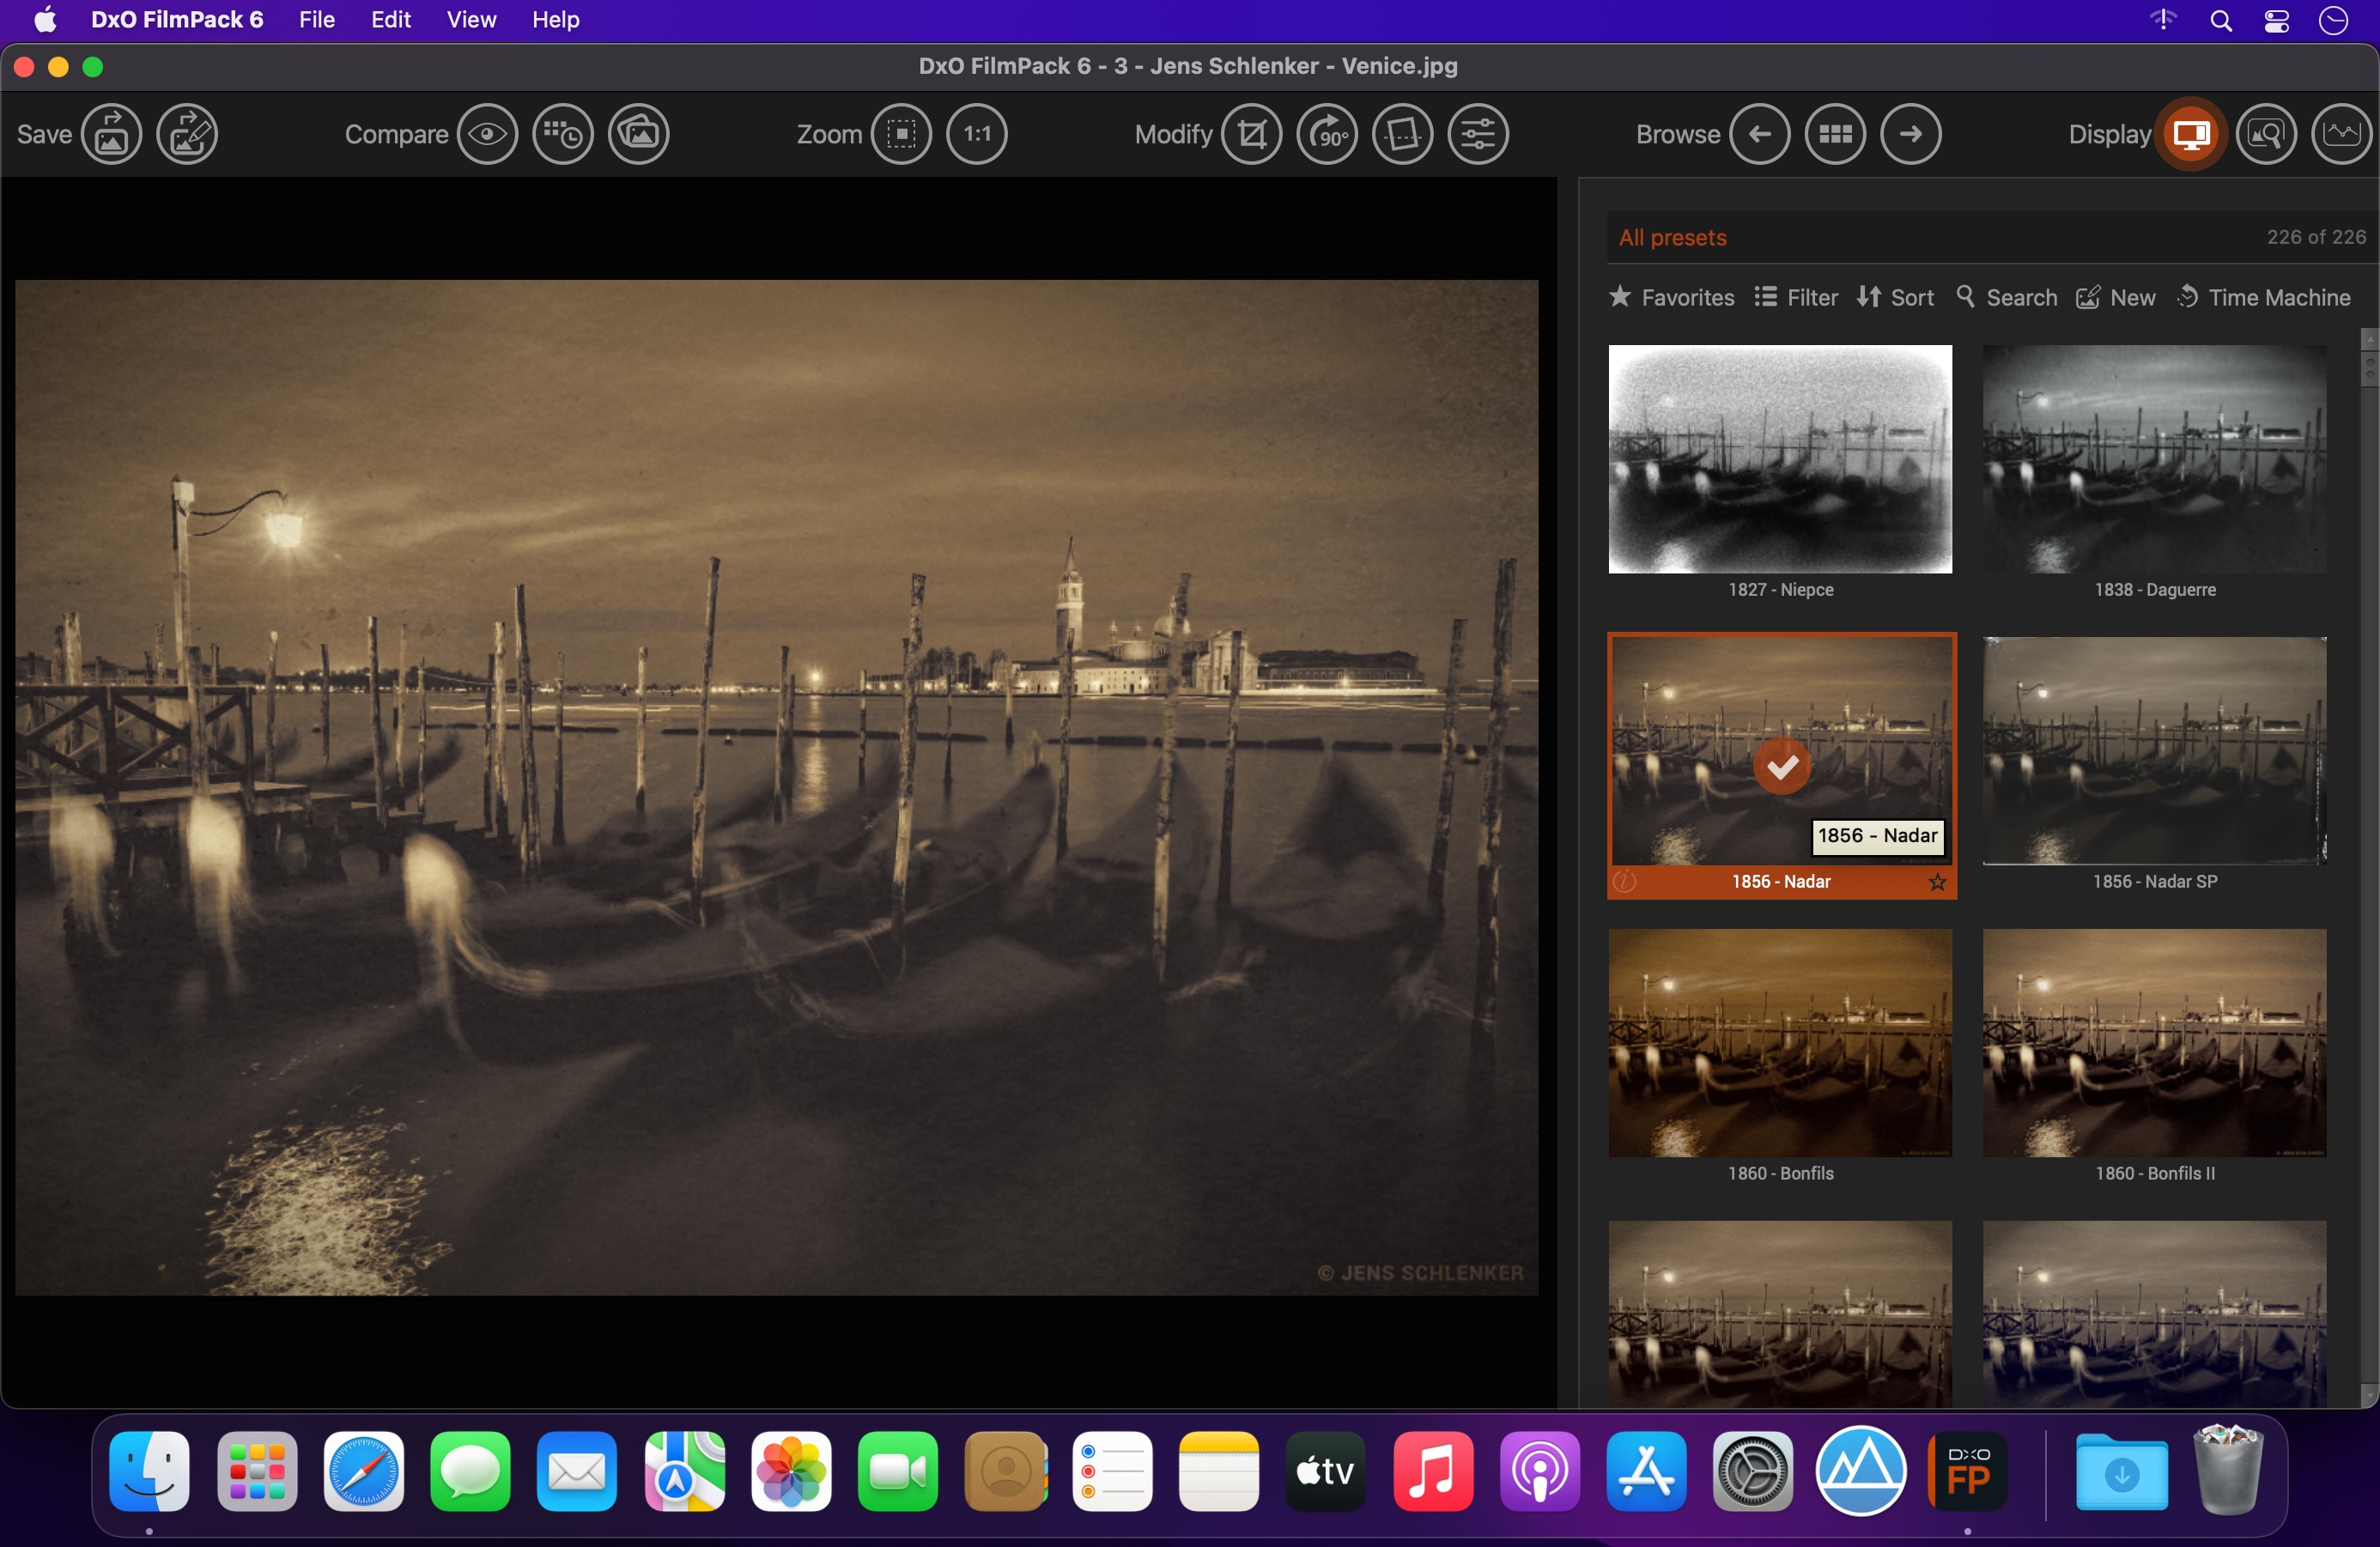Click the Save image icon
Viewport: 2380px width, 1547px height.
[x=111, y=134]
